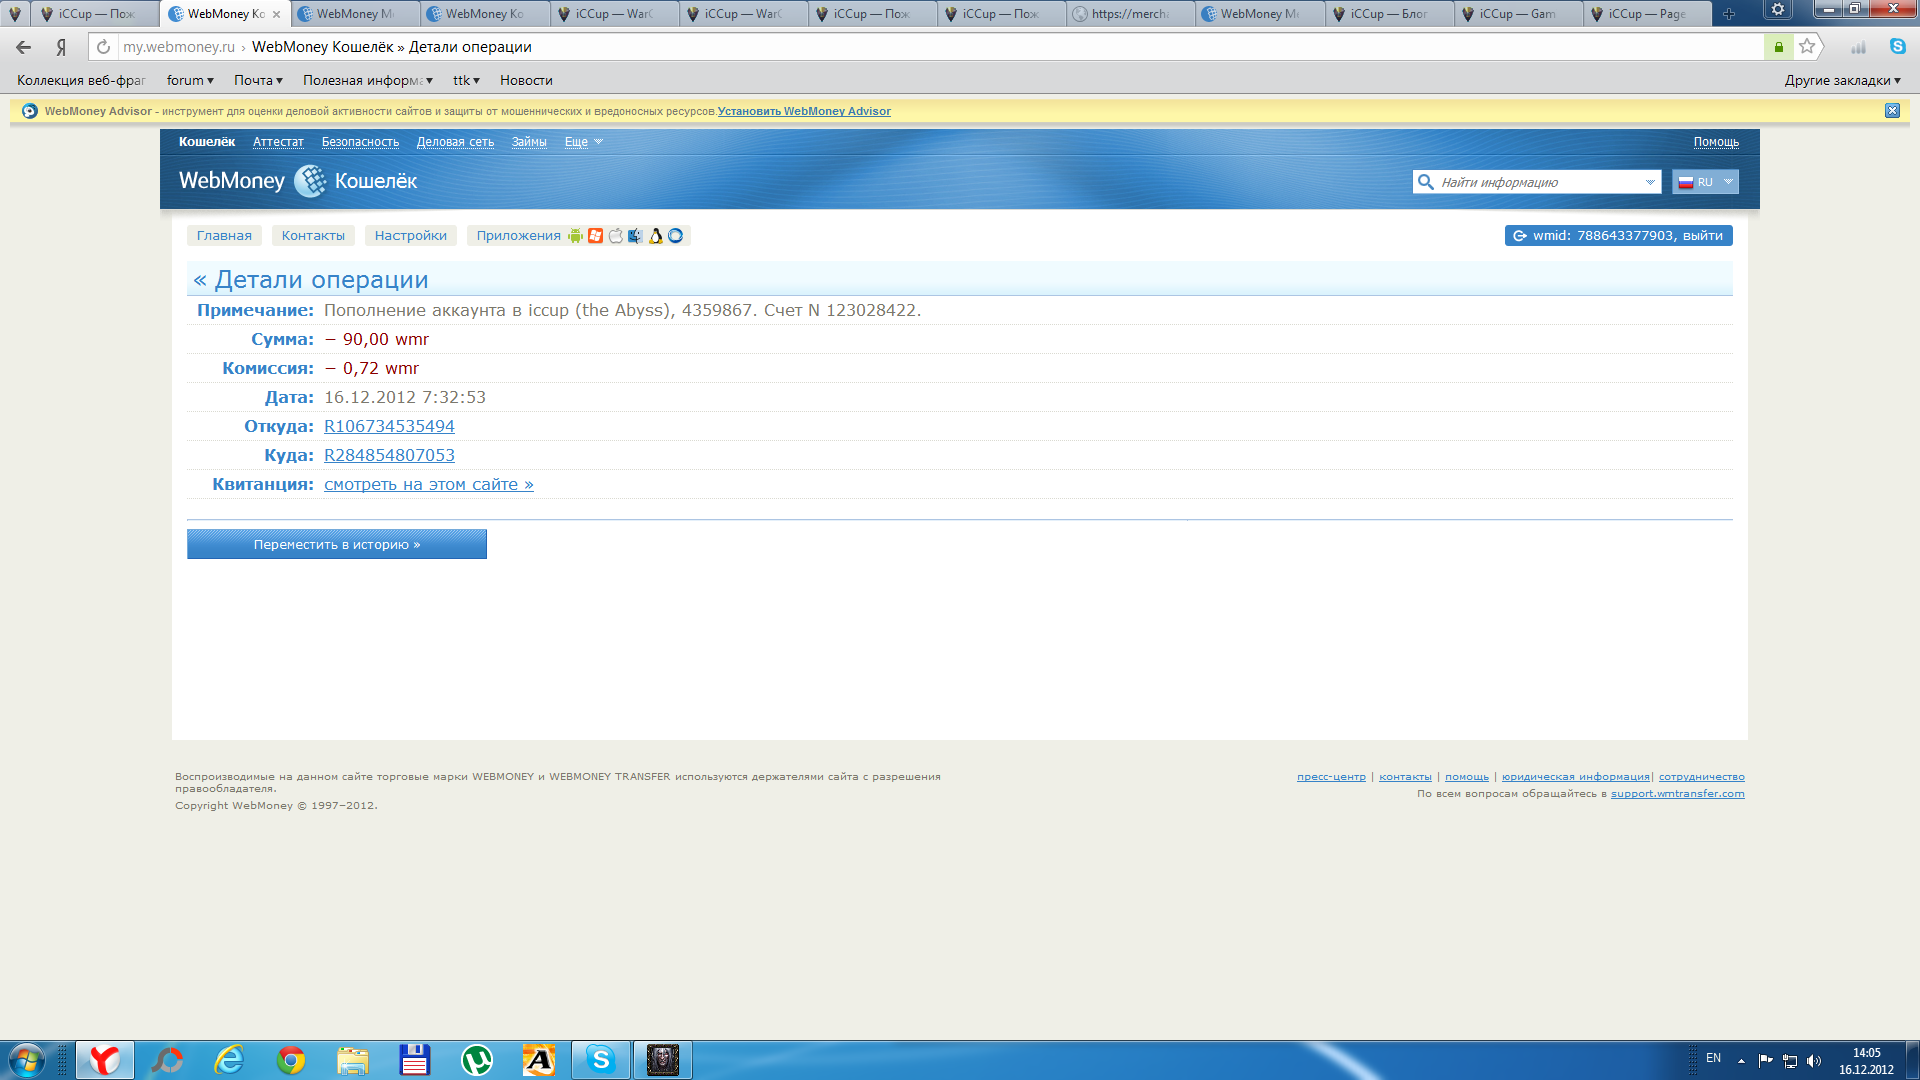The width and height of the screenshot is (1920, 1080).
Task: Switch to the iCCup — Блог browser tab
Action: (1388, 14)
